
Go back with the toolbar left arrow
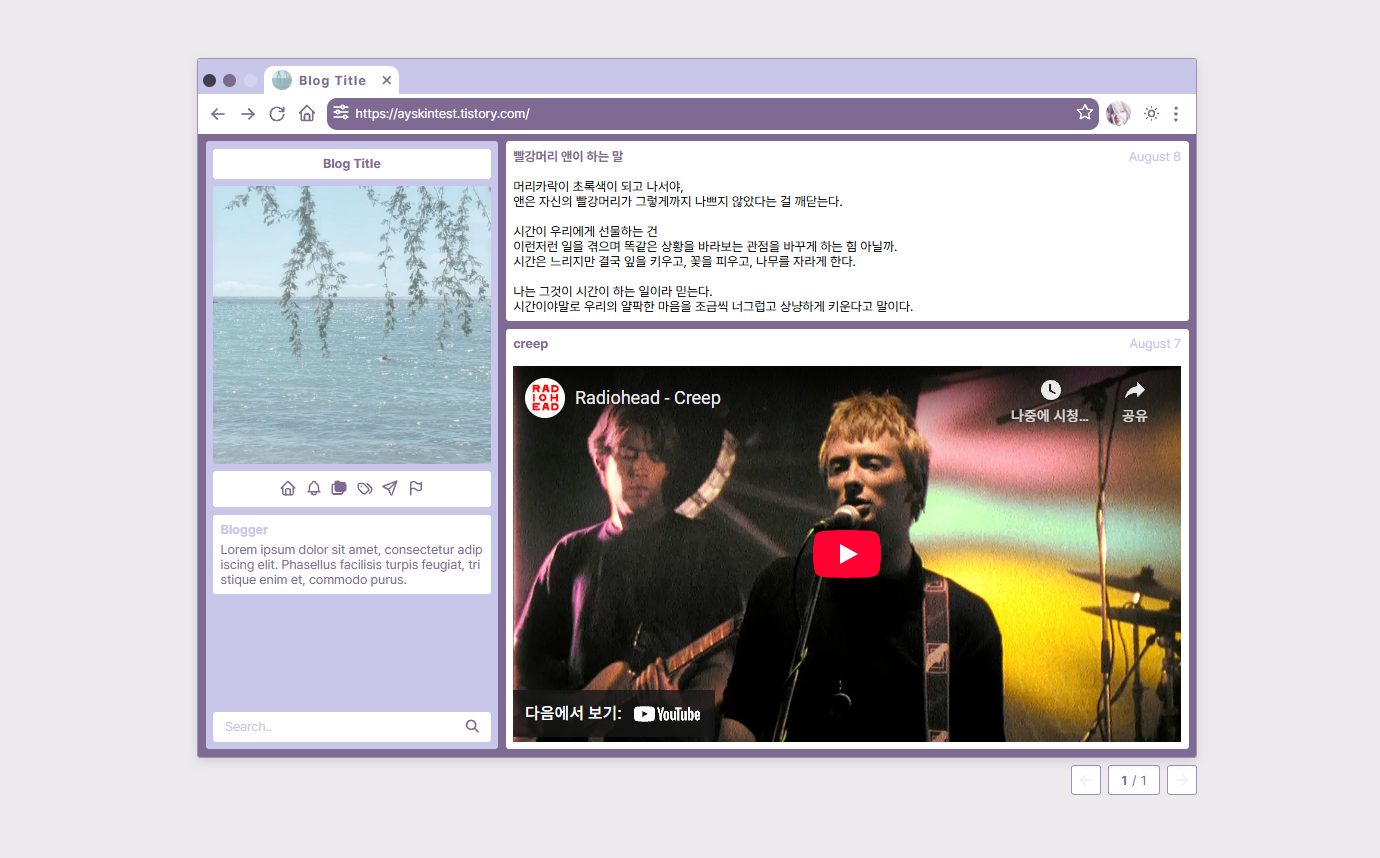tap(218, 114)
